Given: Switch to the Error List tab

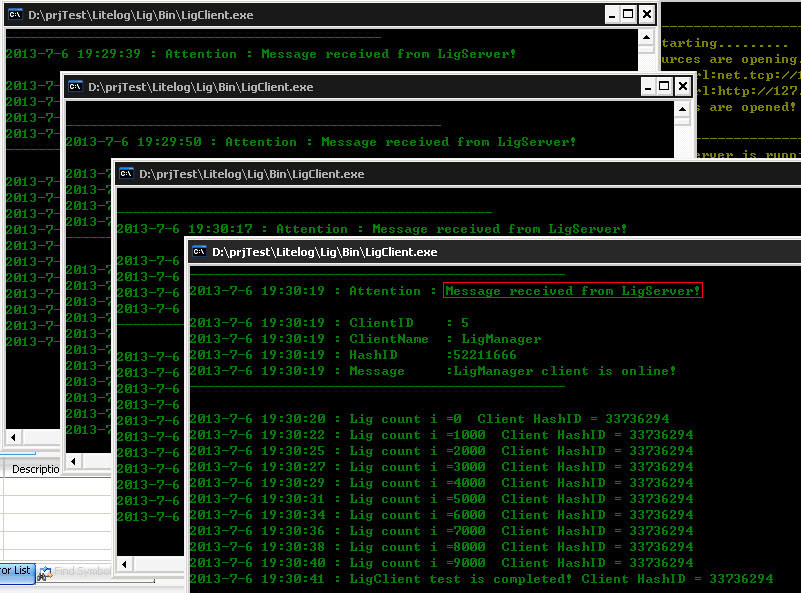Looking at the screenshot, I should 15,571.
